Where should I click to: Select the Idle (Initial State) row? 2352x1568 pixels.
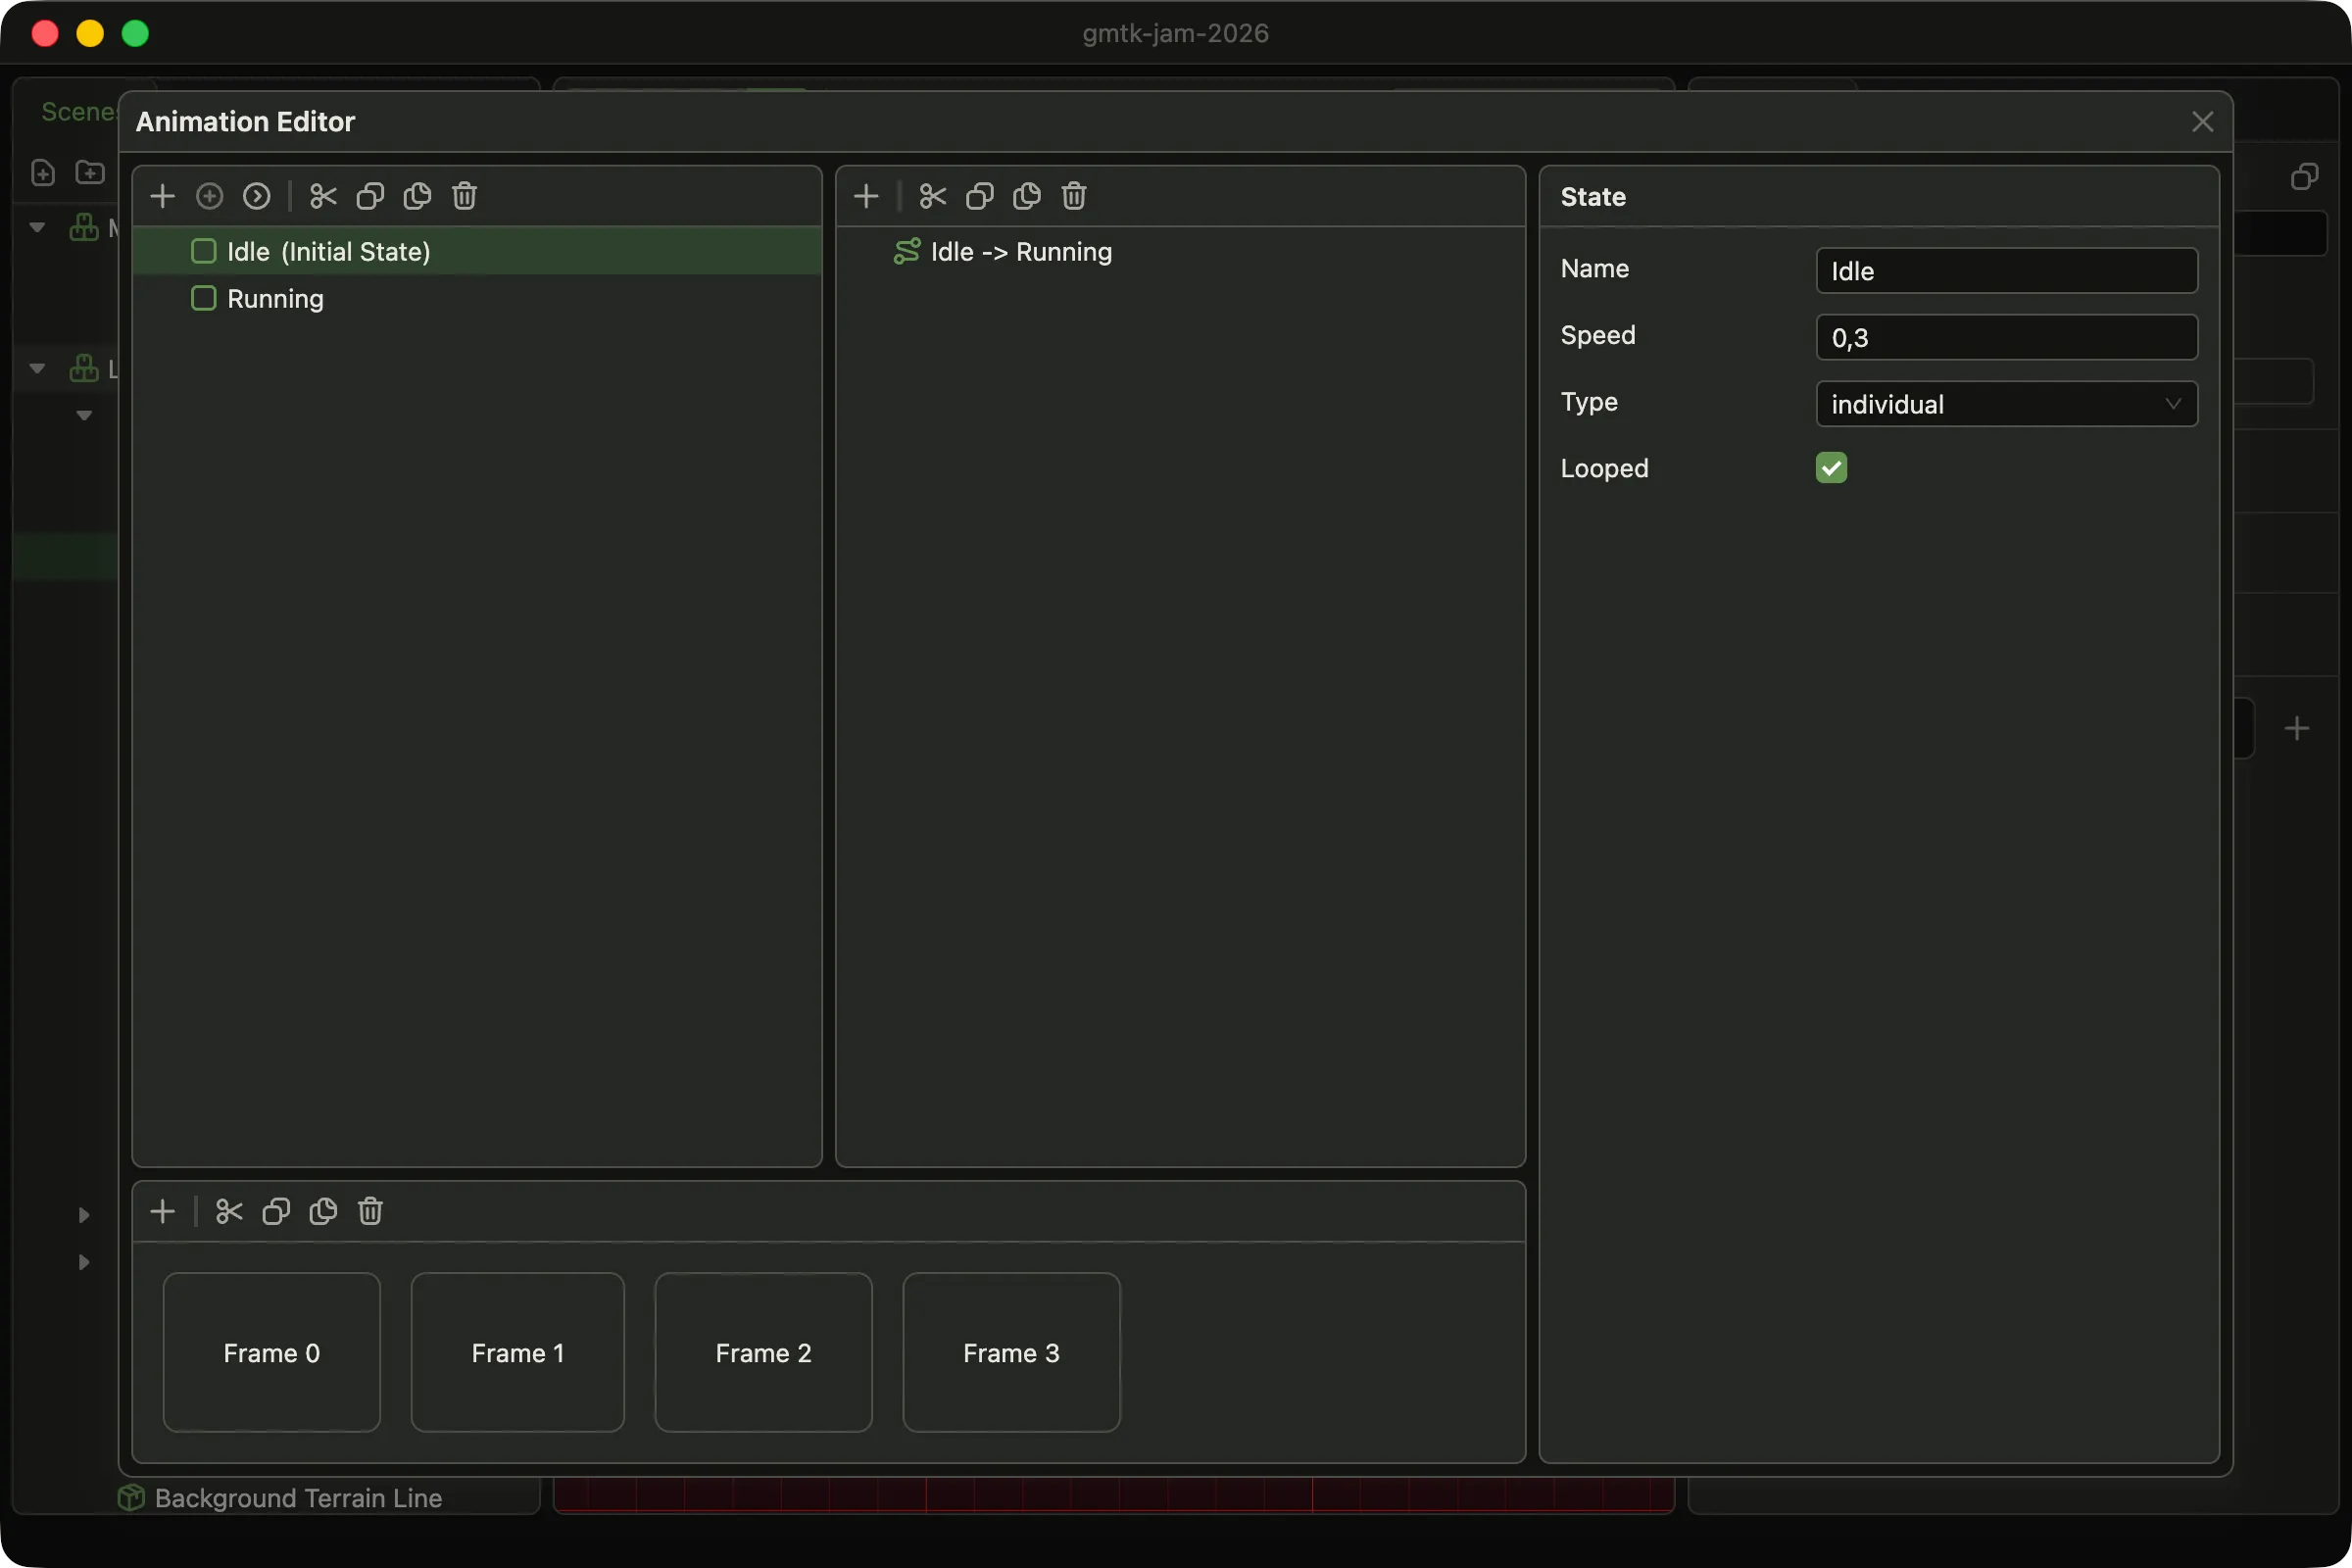pyautogui.click(x=477, y=252)
